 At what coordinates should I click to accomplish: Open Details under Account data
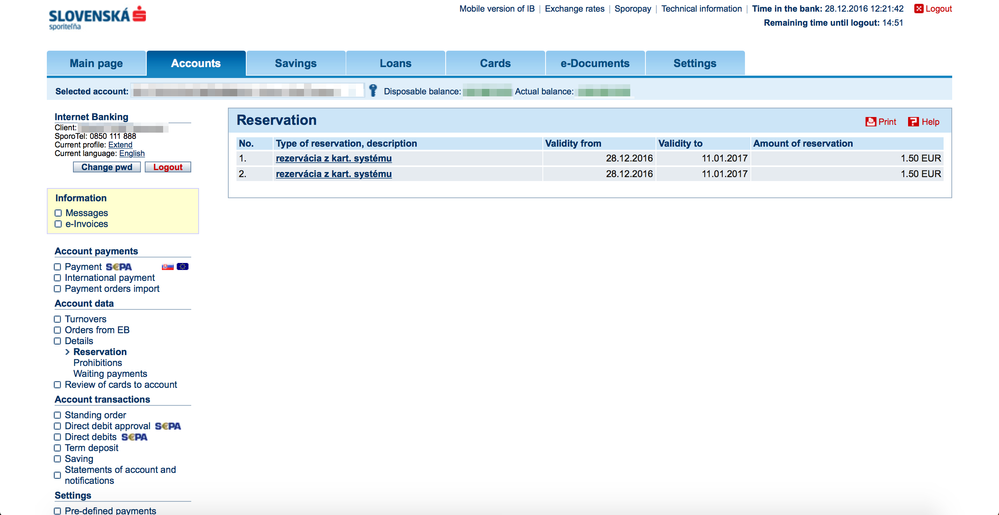[79, 341]
